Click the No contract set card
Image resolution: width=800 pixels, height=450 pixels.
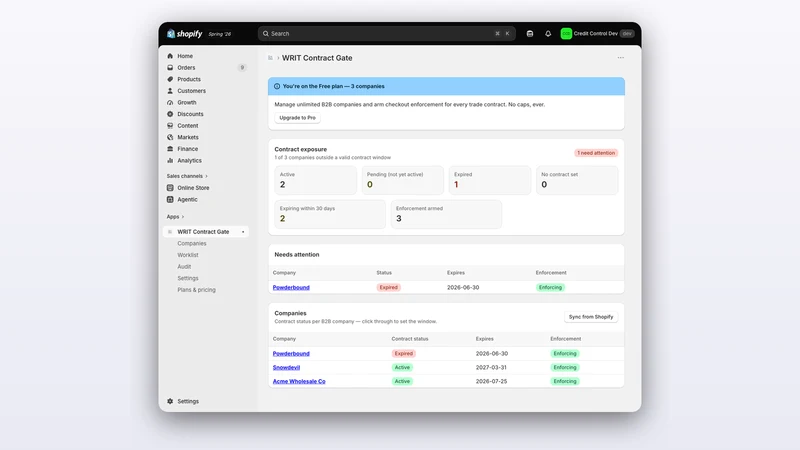tap(577, 180)
